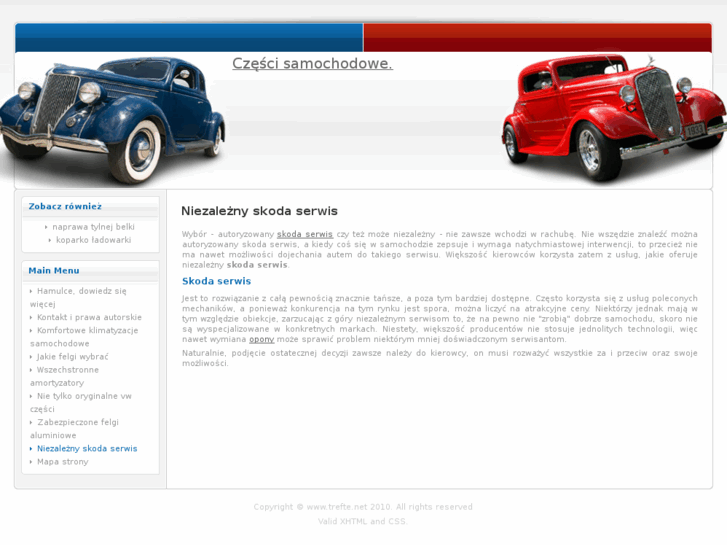The width and height of the screenshot is (727, 545).
Task: Click the 'Main Menu' sidebar heading
Action: [x=54, y=270]
